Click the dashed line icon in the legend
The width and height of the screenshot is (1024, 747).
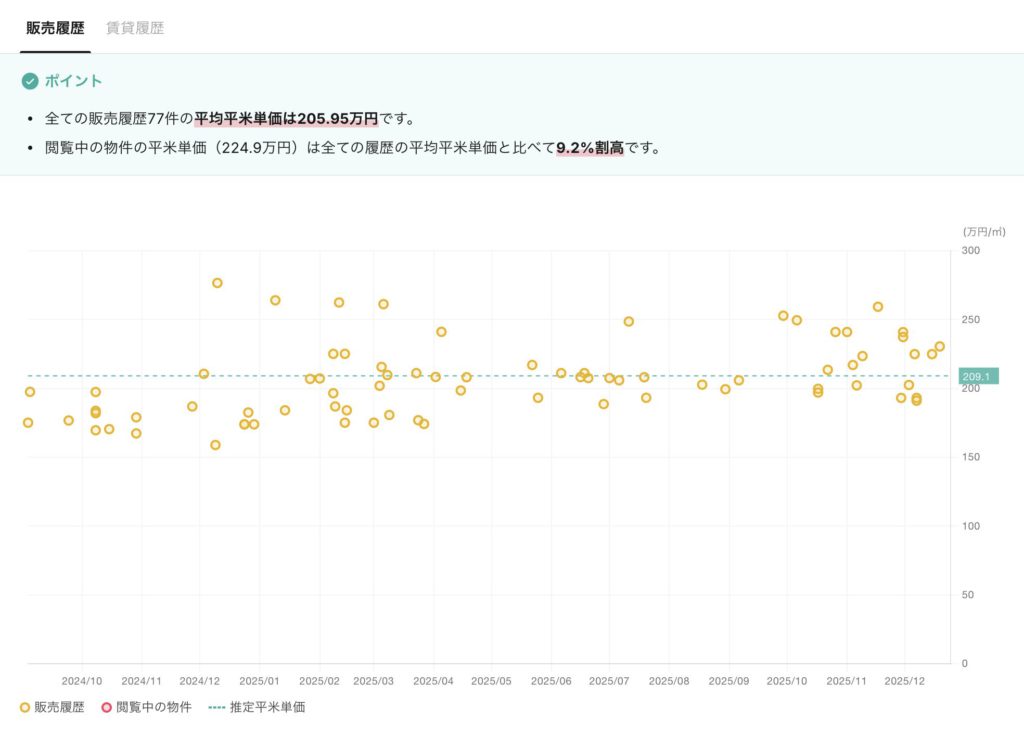coord(216,708)
